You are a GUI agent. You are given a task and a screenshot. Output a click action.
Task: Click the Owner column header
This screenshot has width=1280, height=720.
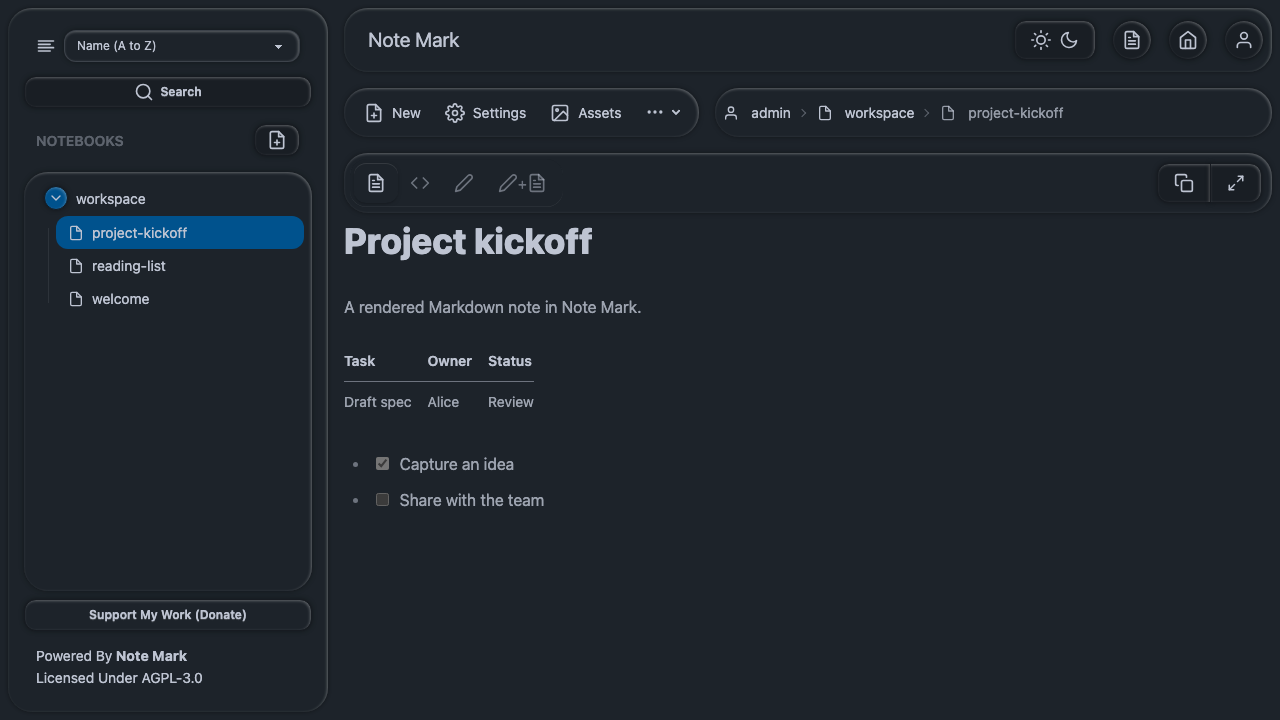pyautogui.click(x=450, y=361)
